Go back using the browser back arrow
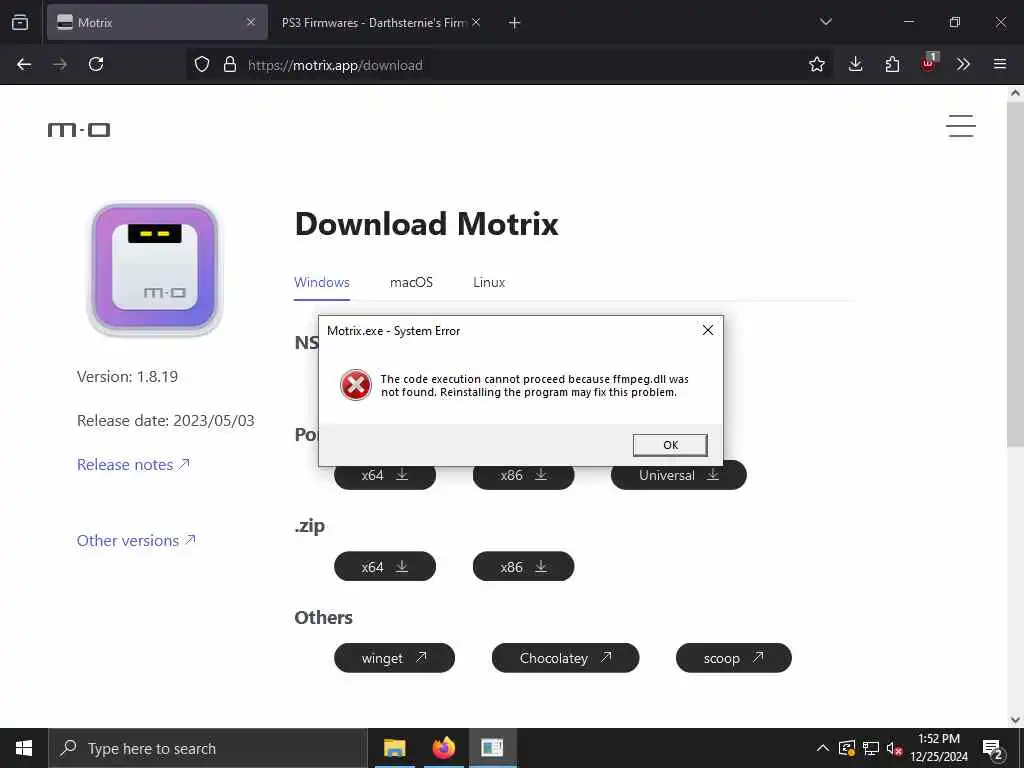1024x768 pixels. point(24,64)
